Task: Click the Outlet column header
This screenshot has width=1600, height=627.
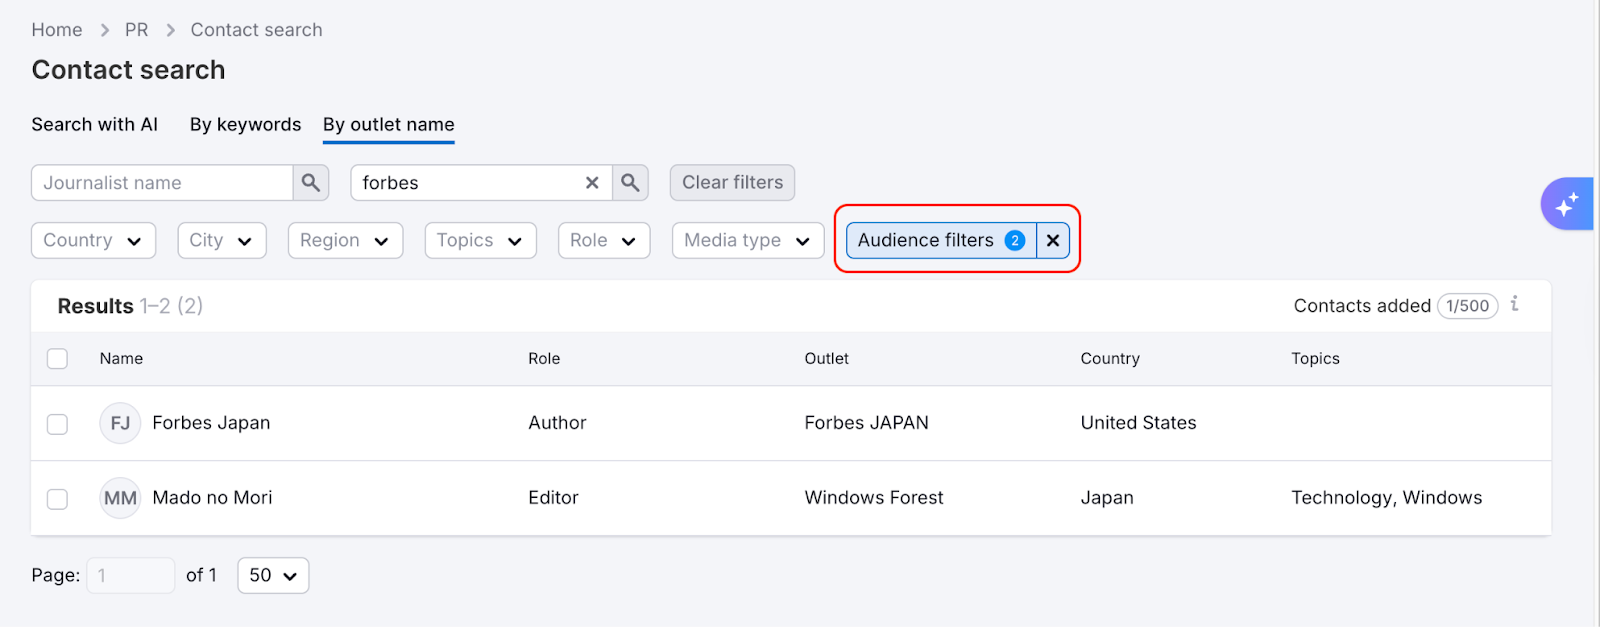Action: 827,359
